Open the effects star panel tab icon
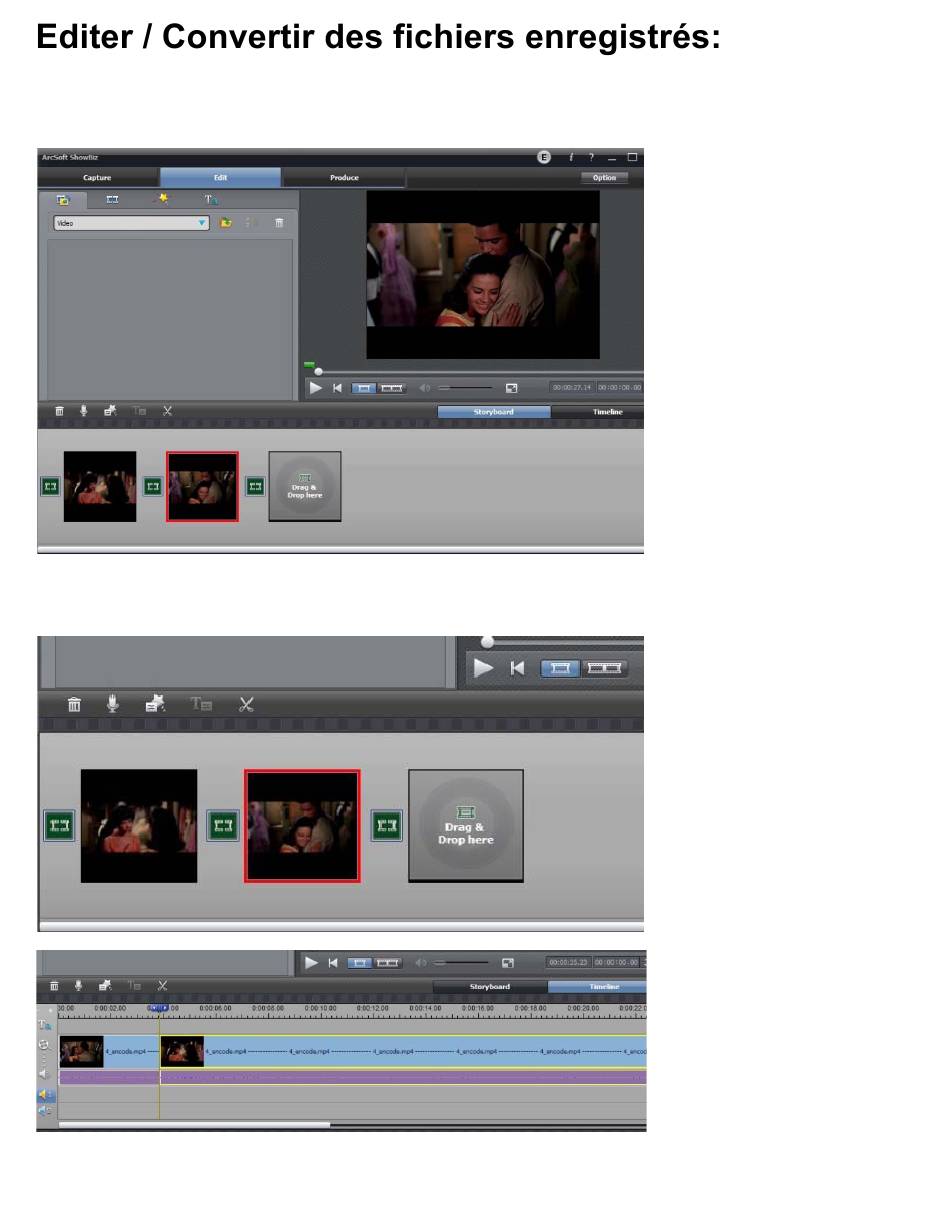This screenshot has width=950, height=1223. [x=161, y=200]
